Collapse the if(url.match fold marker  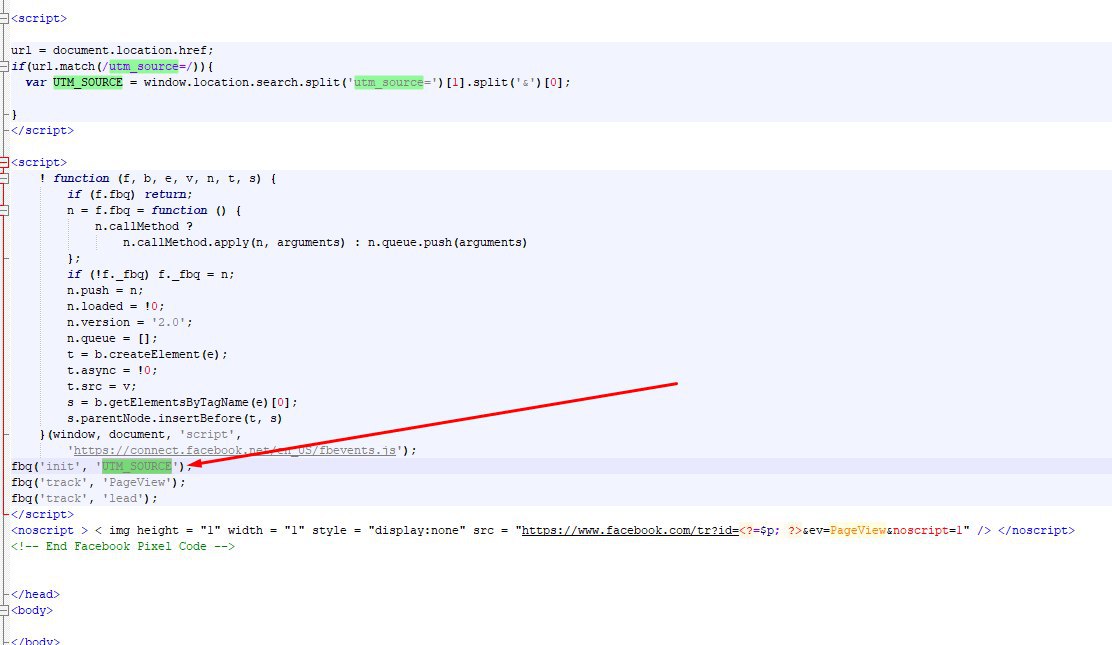pyautogui.click(x=4, y=67)
